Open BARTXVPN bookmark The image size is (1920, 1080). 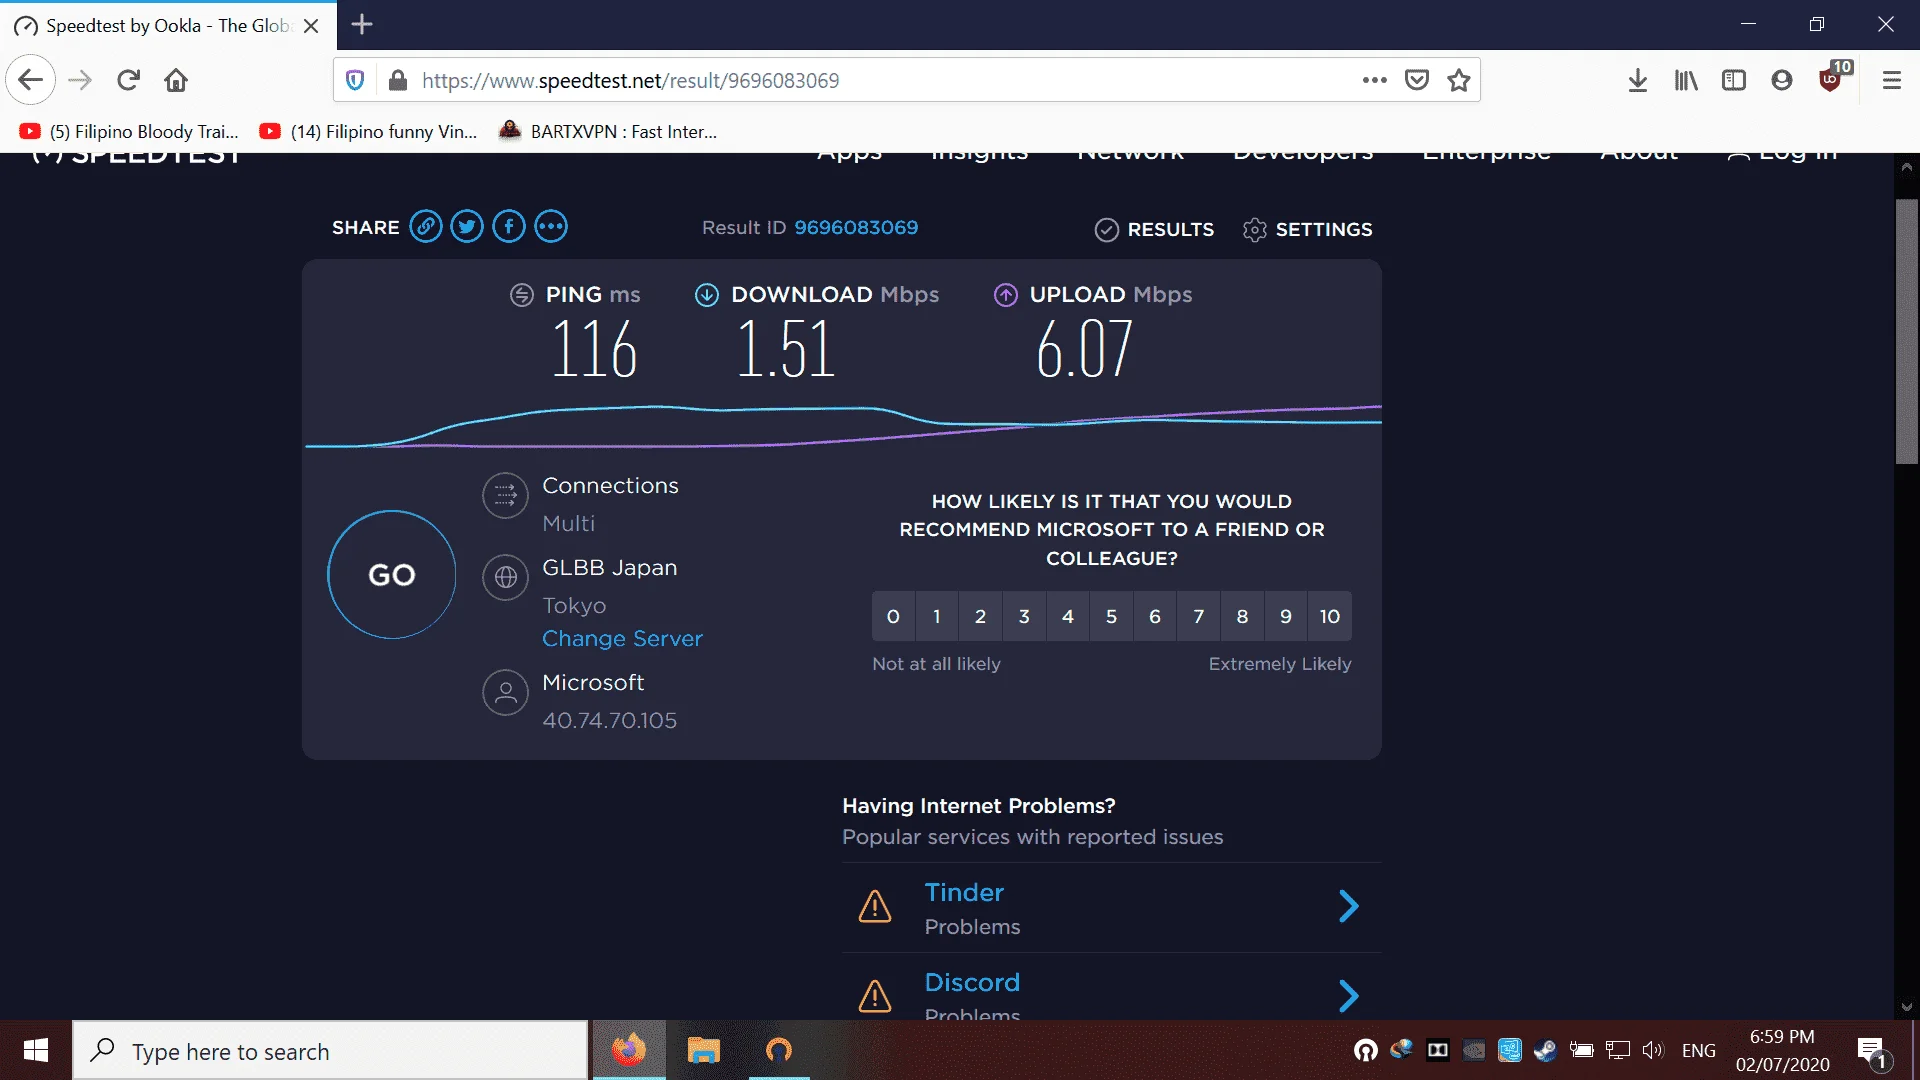tap(608, 131)
